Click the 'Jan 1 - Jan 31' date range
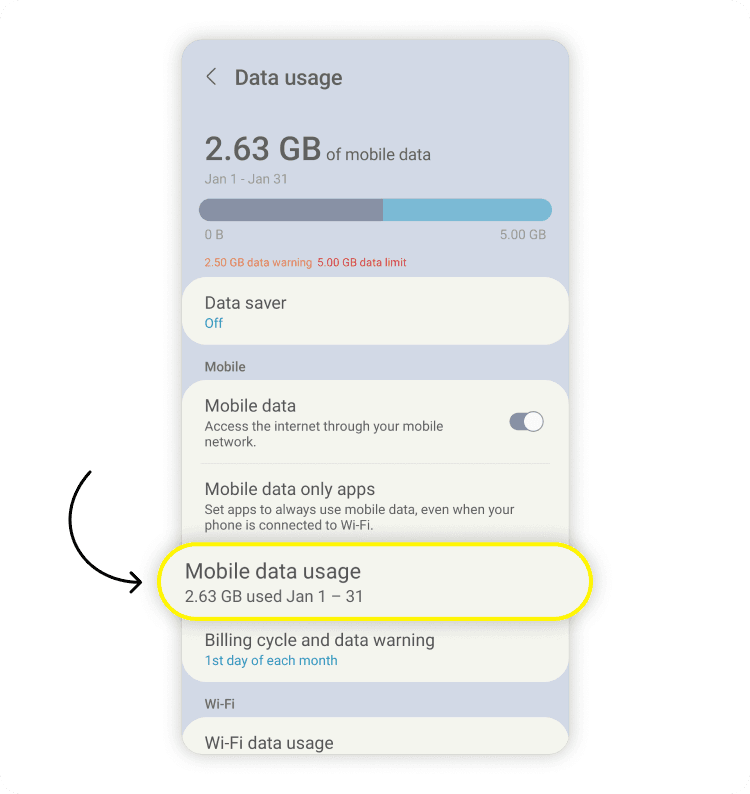 click(244, 179)
